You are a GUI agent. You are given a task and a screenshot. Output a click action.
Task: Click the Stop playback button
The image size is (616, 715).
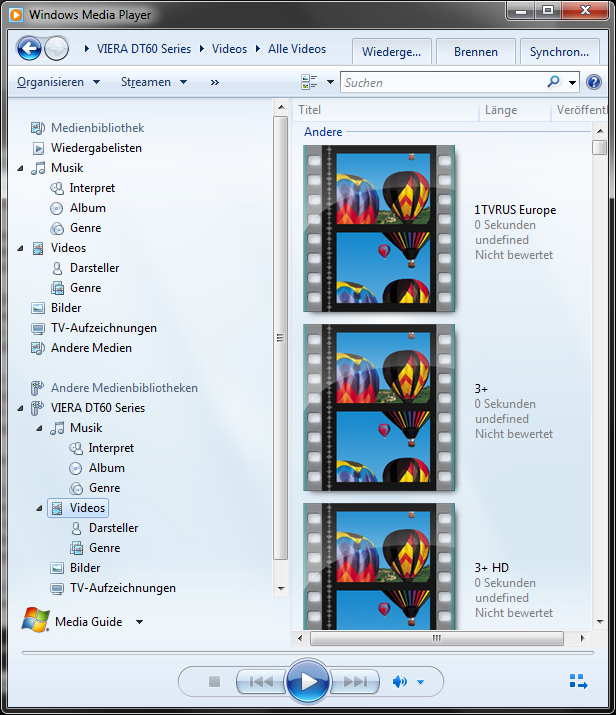[214, 682]
